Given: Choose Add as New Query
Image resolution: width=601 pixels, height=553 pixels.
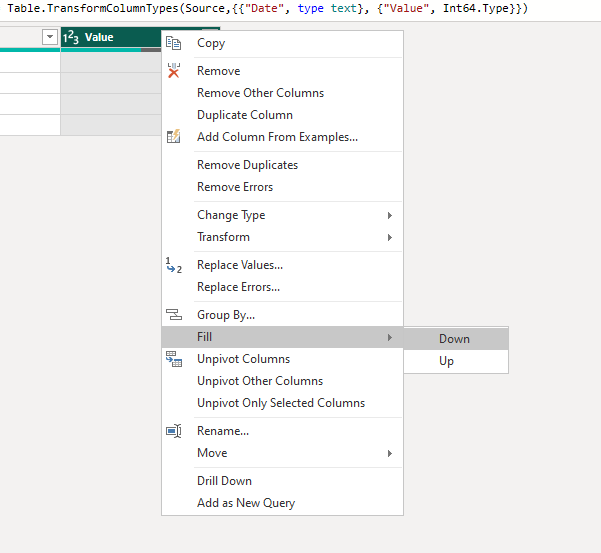Looking at the screenshot, I should click(x=282, y=503).
